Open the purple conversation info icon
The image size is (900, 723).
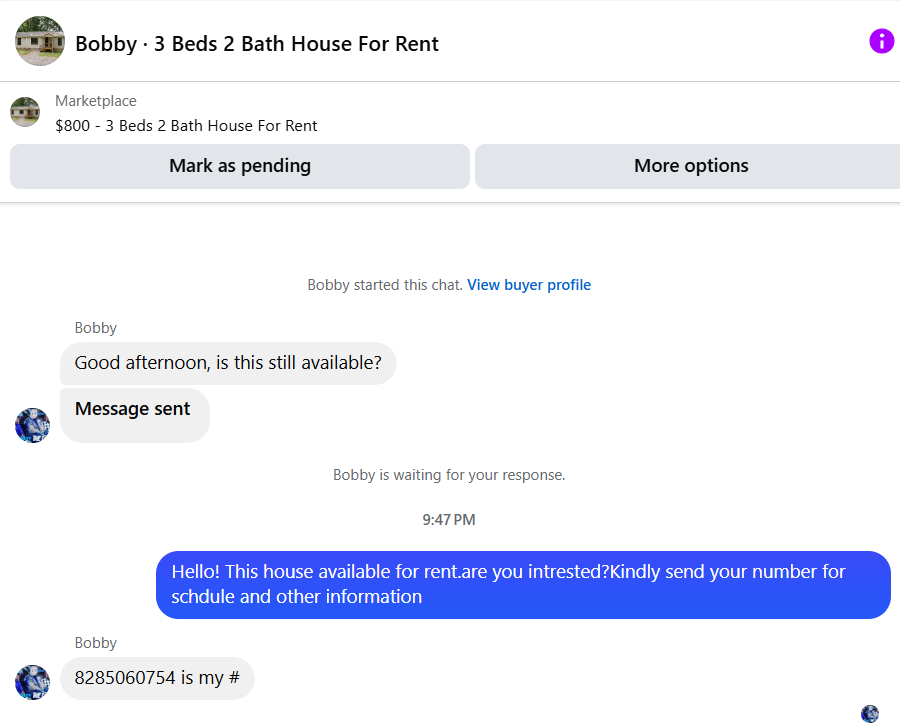point(881,41)
